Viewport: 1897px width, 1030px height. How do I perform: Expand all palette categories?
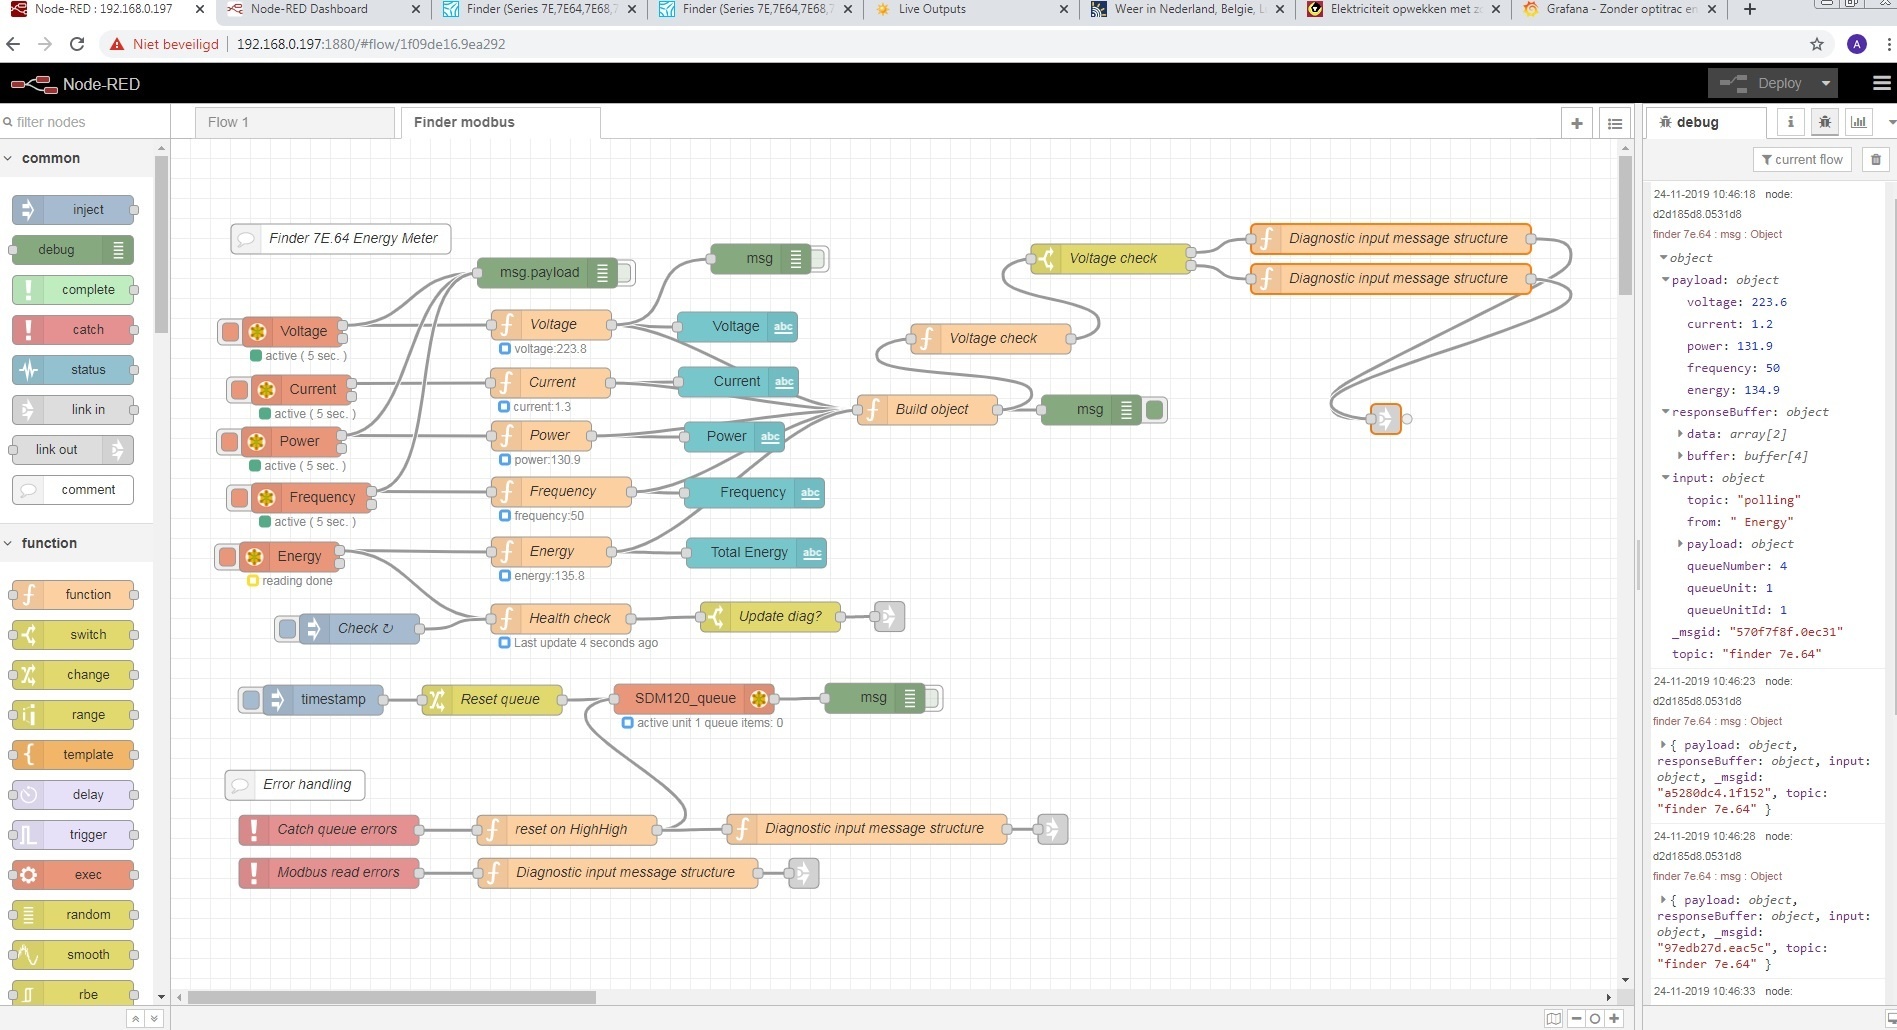(x=153, y=1018)
